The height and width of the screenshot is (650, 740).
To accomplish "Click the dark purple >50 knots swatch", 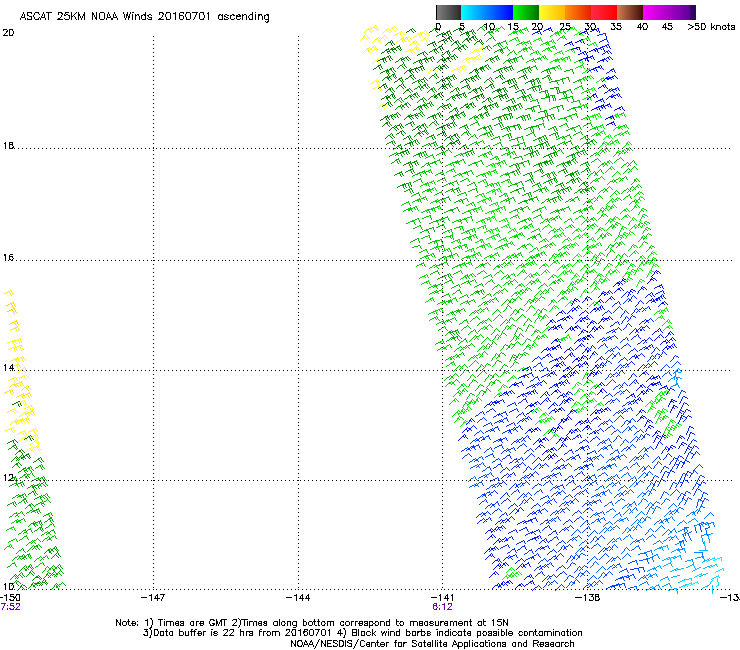I will pos(693,12).
